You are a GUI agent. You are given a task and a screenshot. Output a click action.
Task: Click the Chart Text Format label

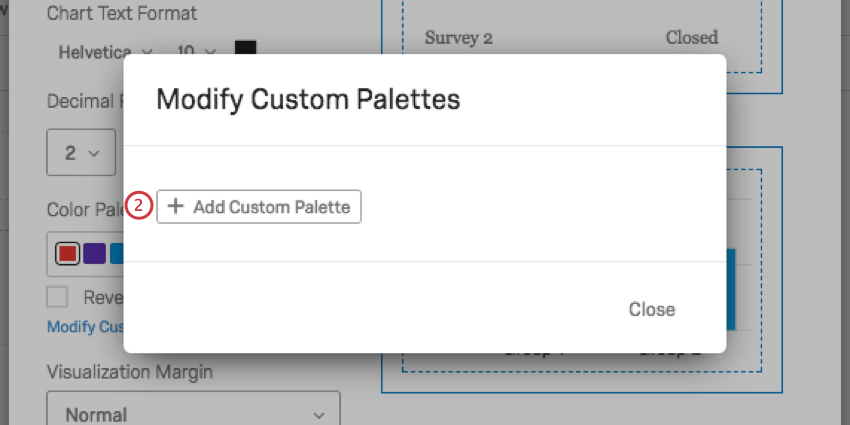coord(122,14)
